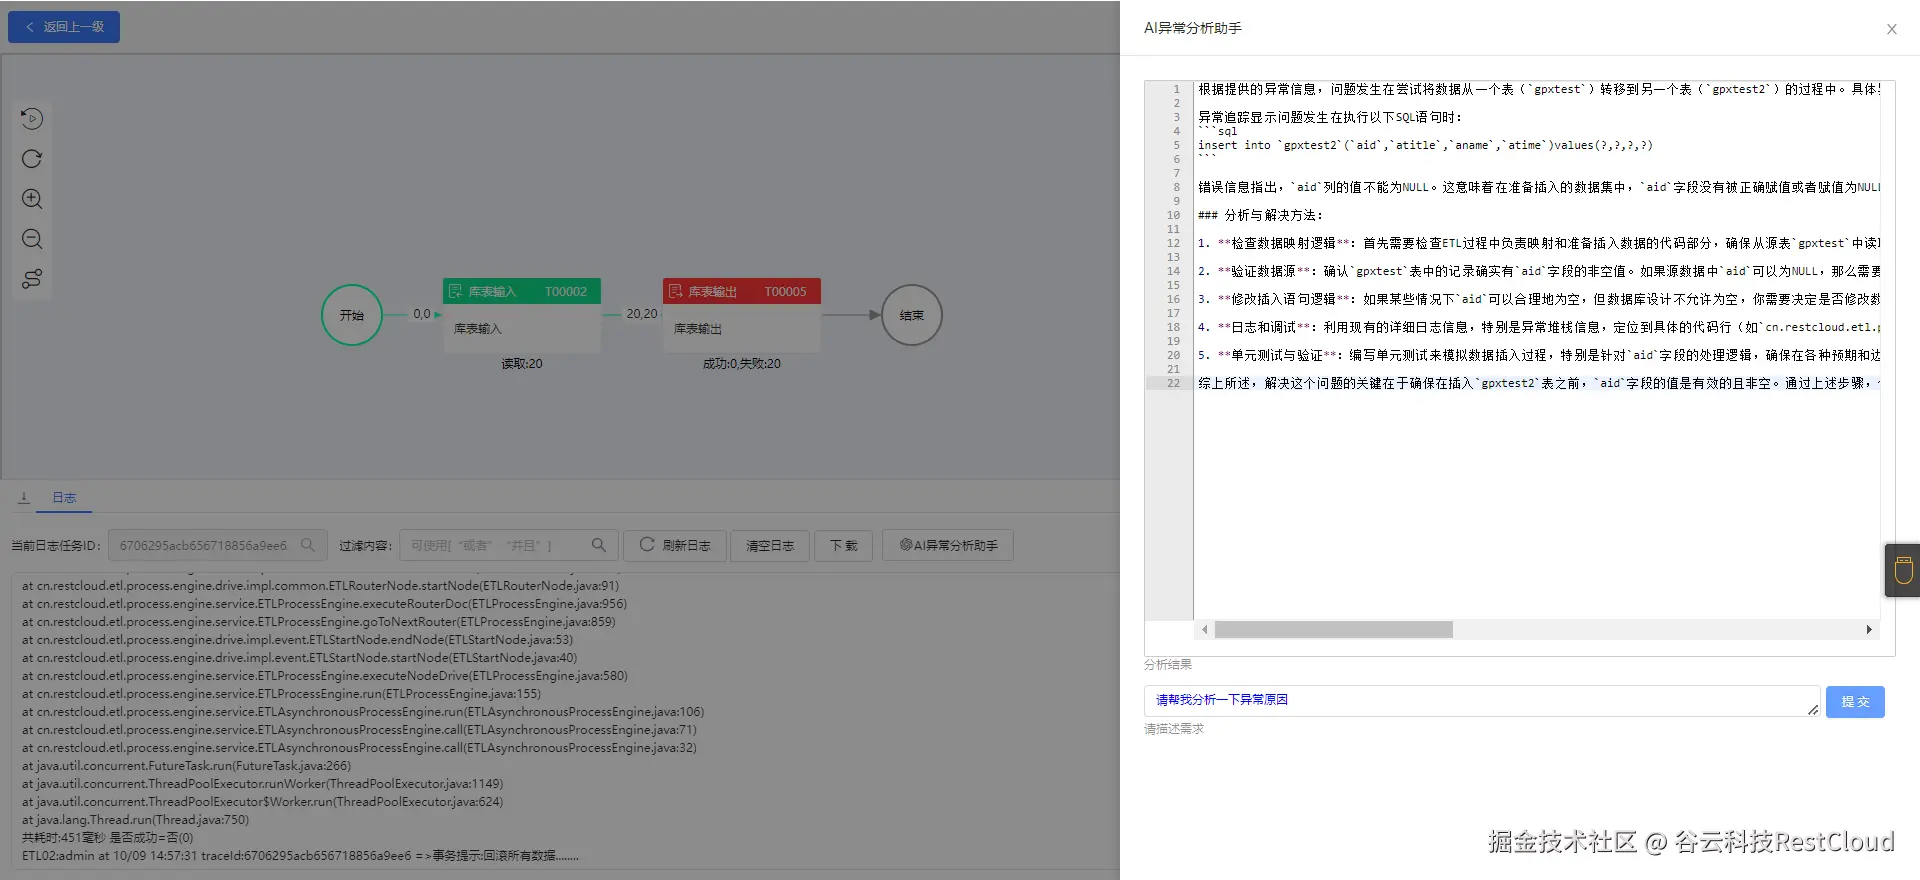Click the insert into SQL line in editor

click(x=1426, y=145)
